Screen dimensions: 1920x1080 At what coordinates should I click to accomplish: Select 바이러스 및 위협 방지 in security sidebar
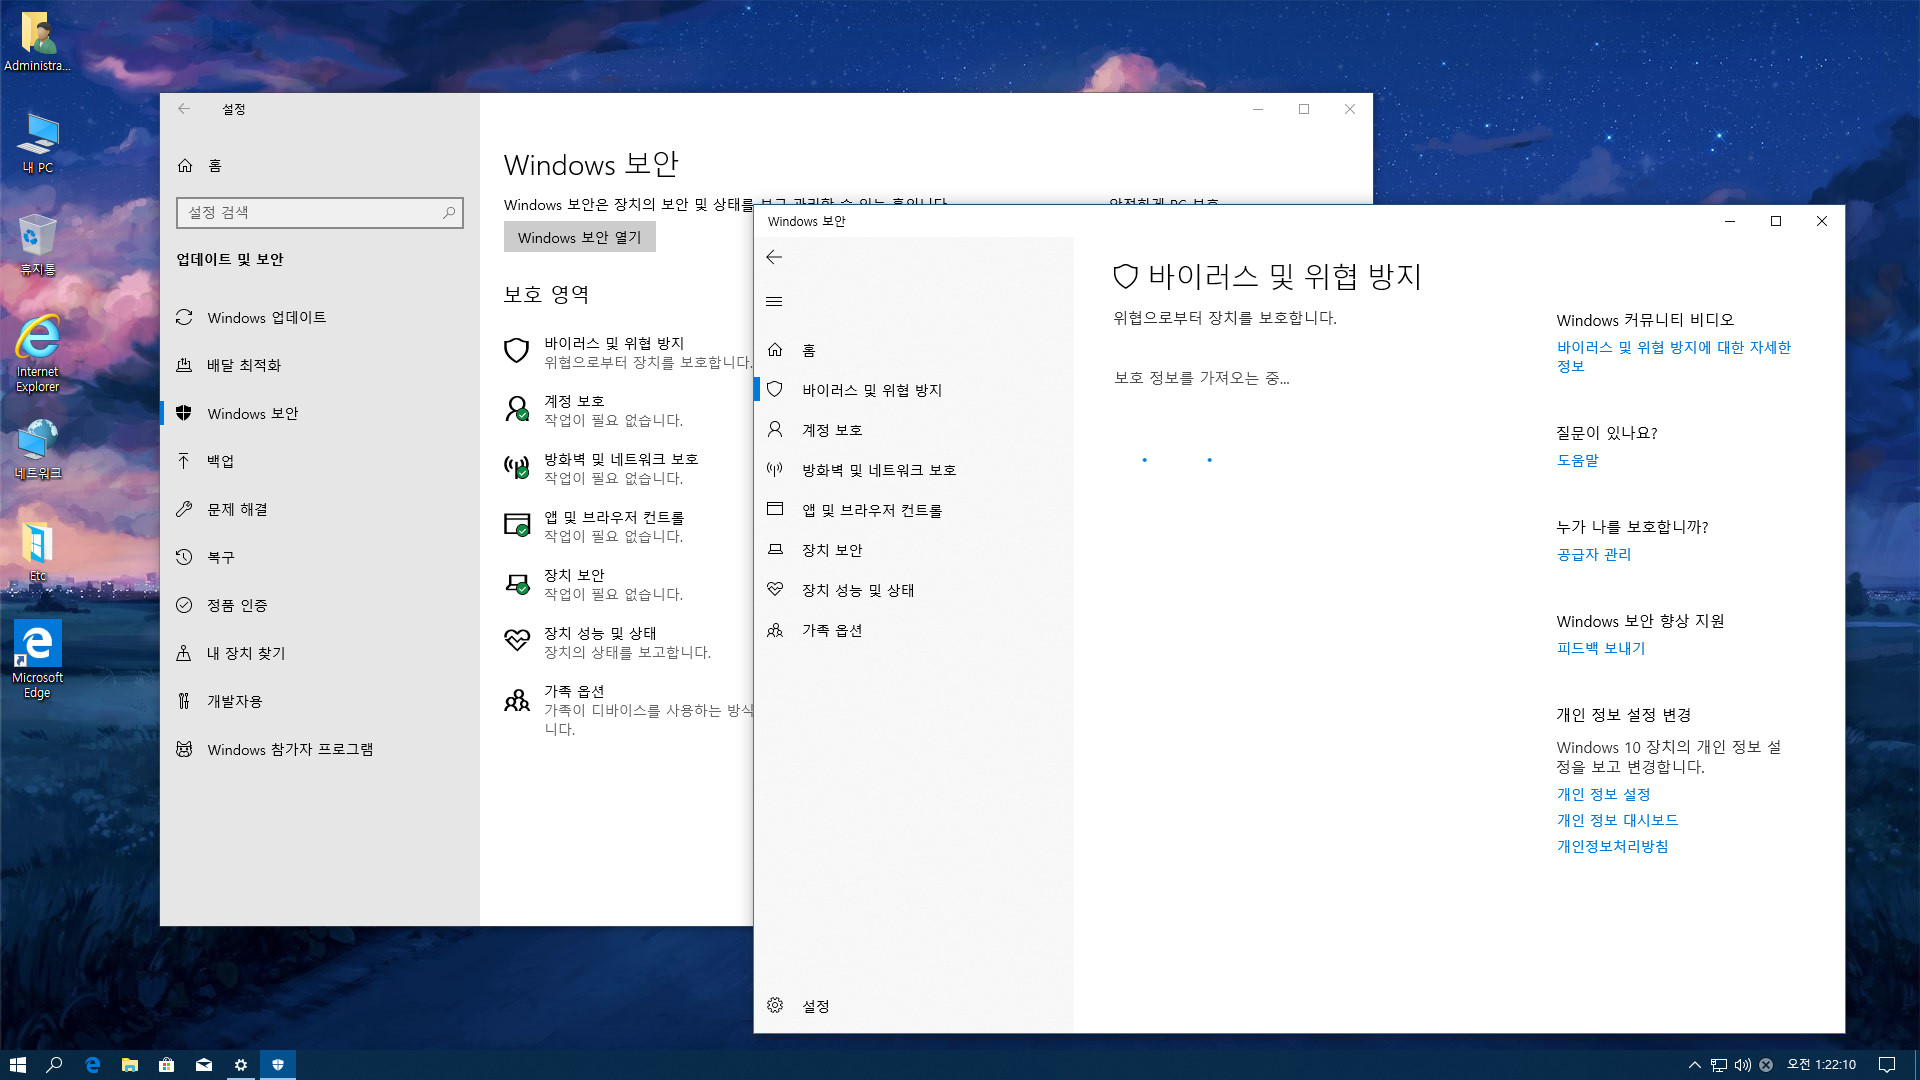point(872,390)
